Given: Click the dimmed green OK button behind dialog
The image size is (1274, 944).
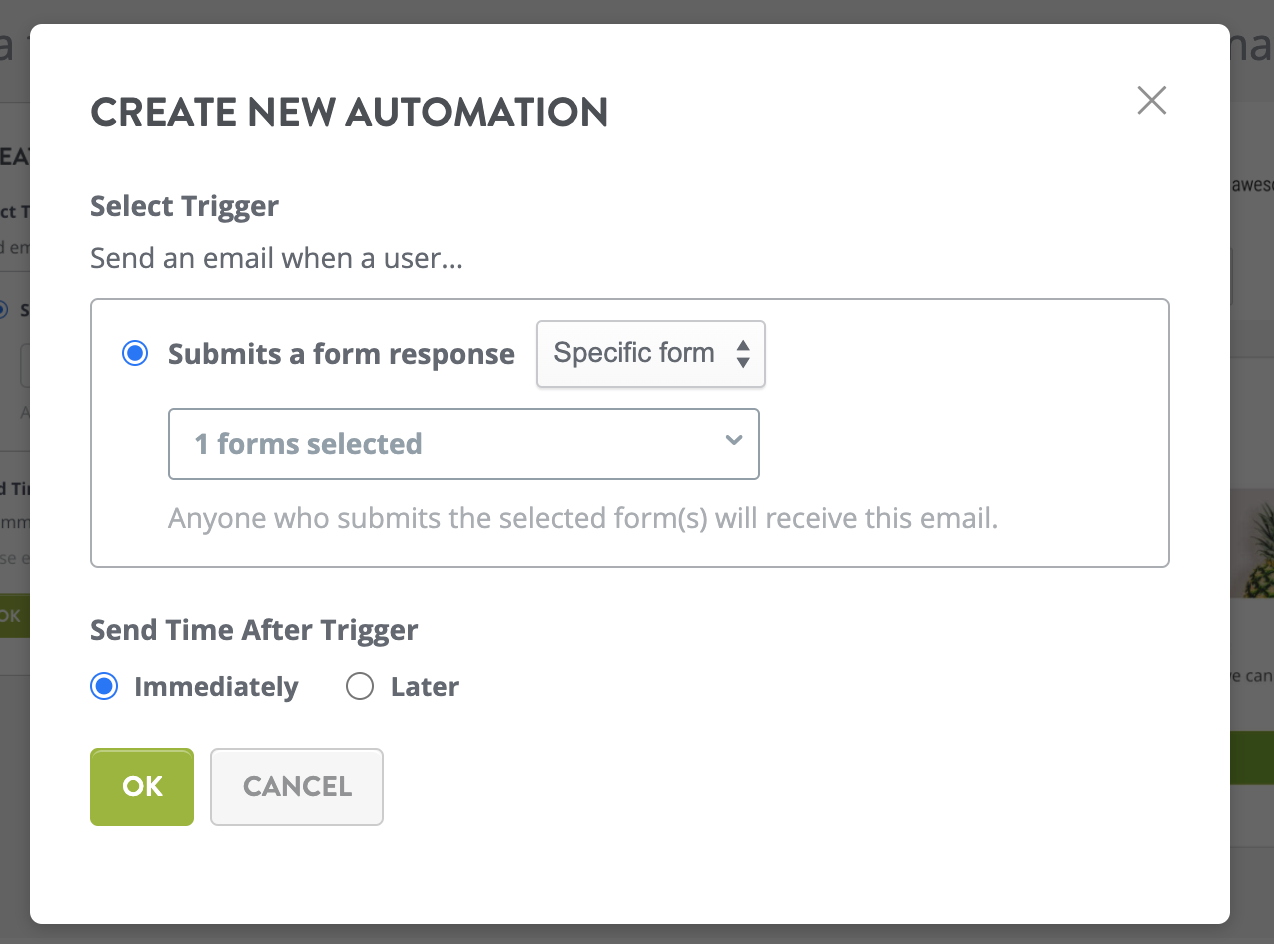Looking at the screenshot, I should tap(14, 616).
